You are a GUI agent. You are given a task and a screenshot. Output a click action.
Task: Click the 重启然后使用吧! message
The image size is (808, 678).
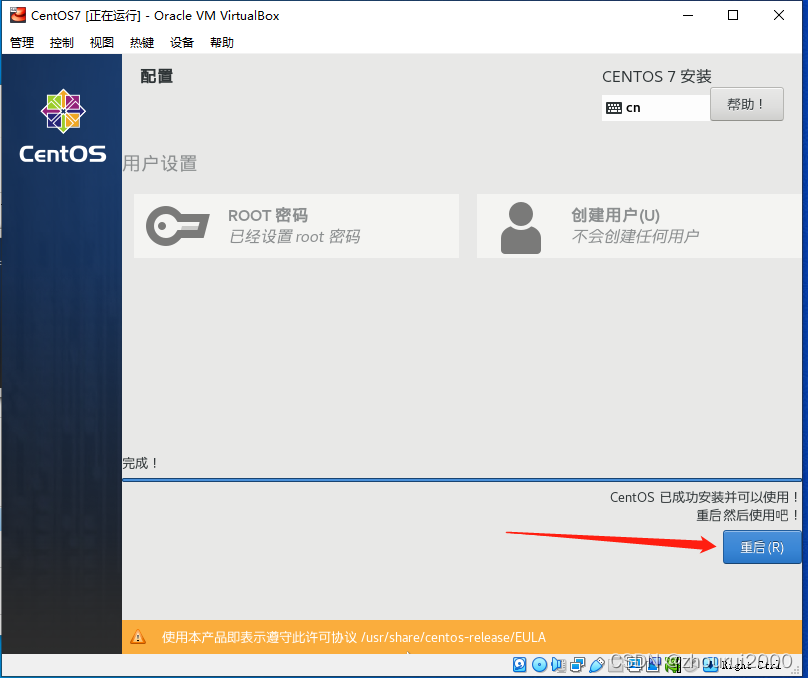tap(748, 515)
